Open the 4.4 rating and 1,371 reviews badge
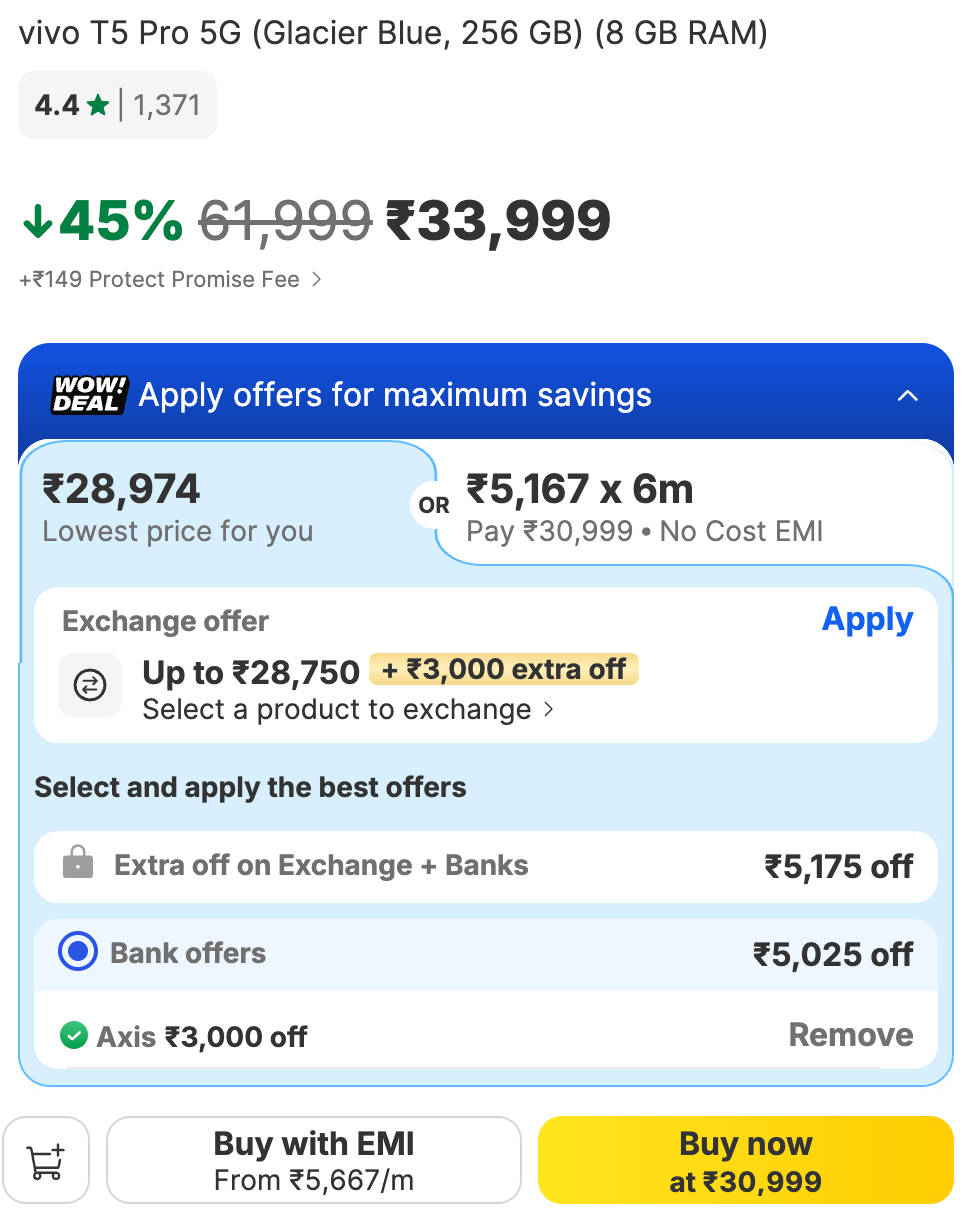The width and height of the screenshot is (980, 1212). point(117,105)
